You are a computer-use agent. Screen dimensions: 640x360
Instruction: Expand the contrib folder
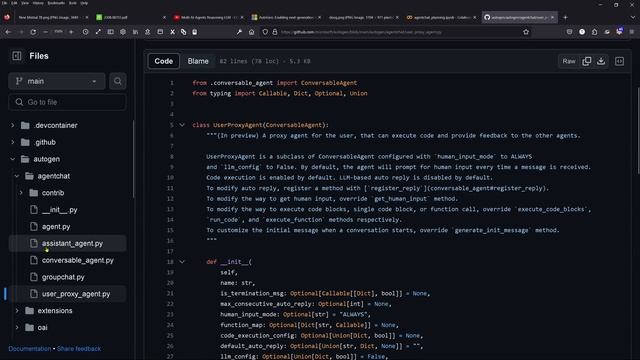[x=21, y=193]
